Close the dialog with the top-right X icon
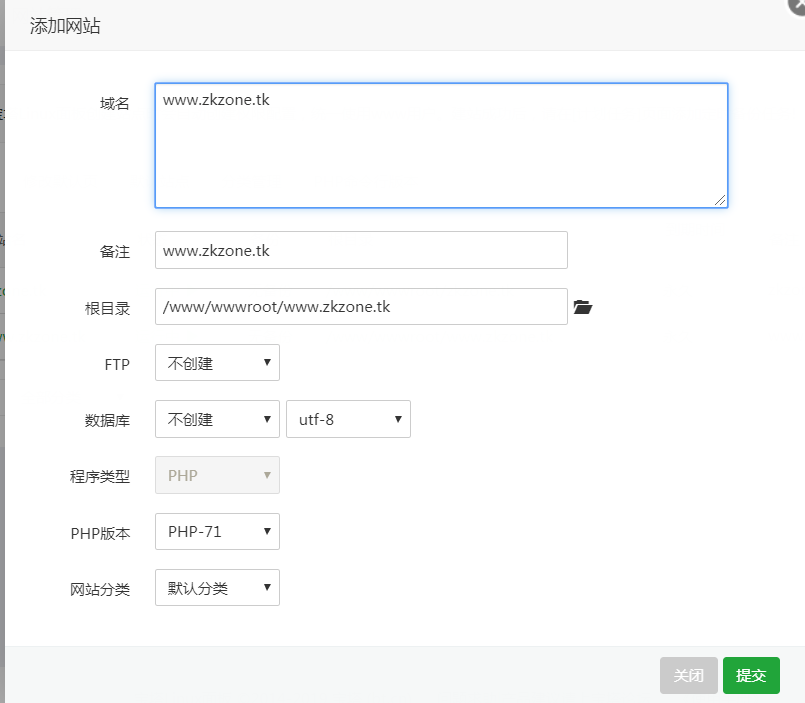The height and width of the screenshot is (703, 805). tap(795, 6)
